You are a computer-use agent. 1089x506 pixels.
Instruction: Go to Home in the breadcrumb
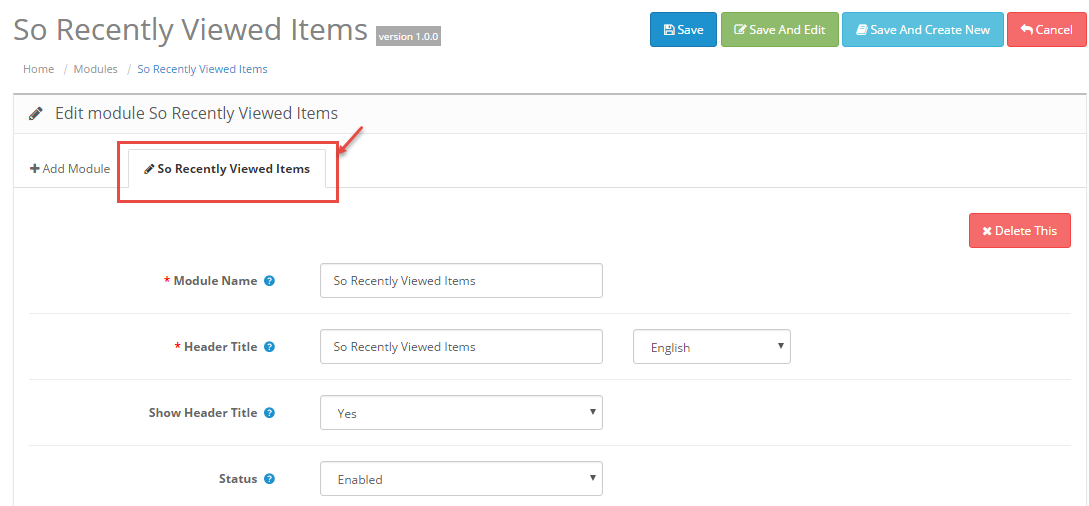tap(39, 69)
